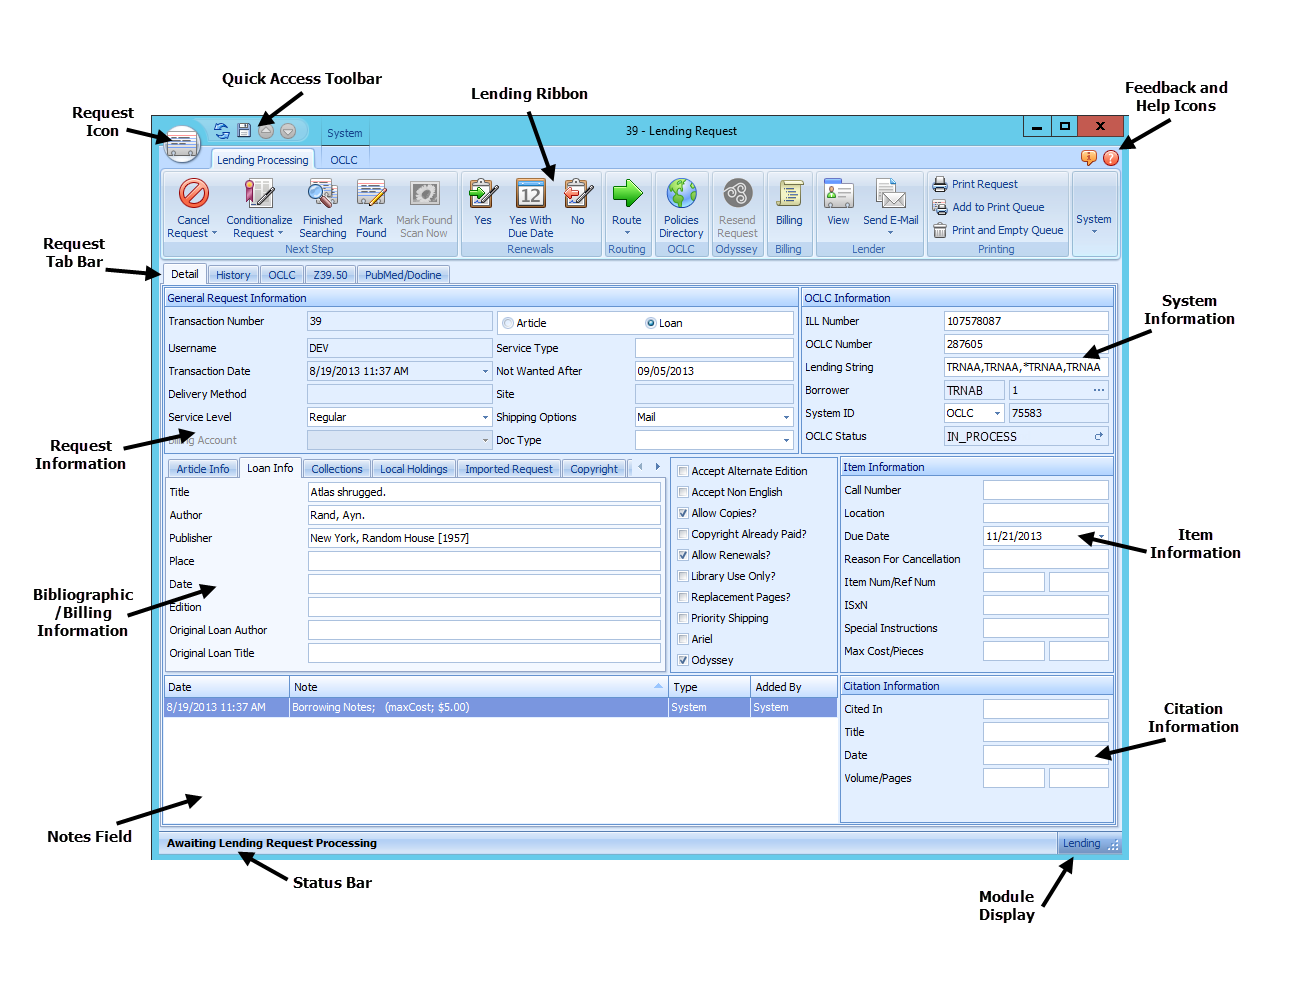Select the Article radio button
This screenshot has width=1290, height=987.
510,322
